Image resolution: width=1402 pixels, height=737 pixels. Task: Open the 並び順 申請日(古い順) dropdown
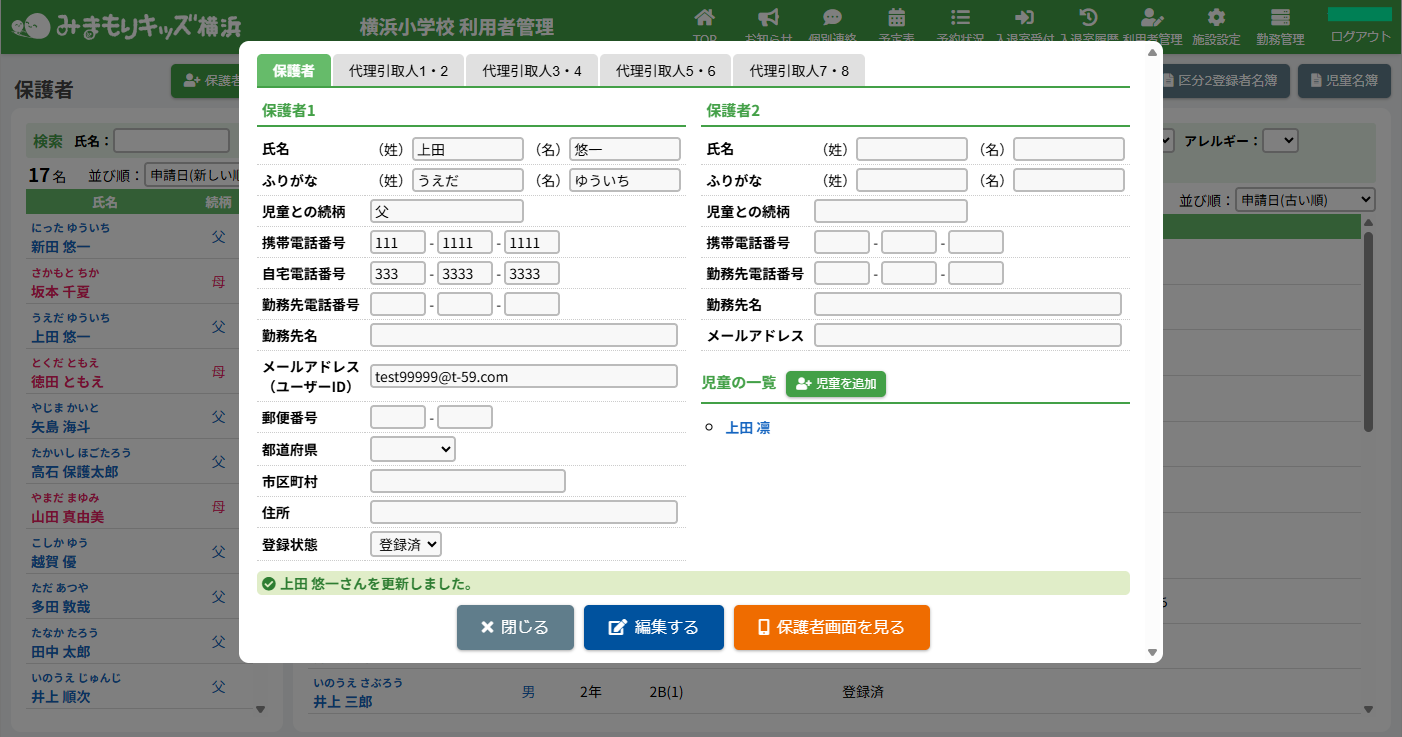(x=1305, y=200)
